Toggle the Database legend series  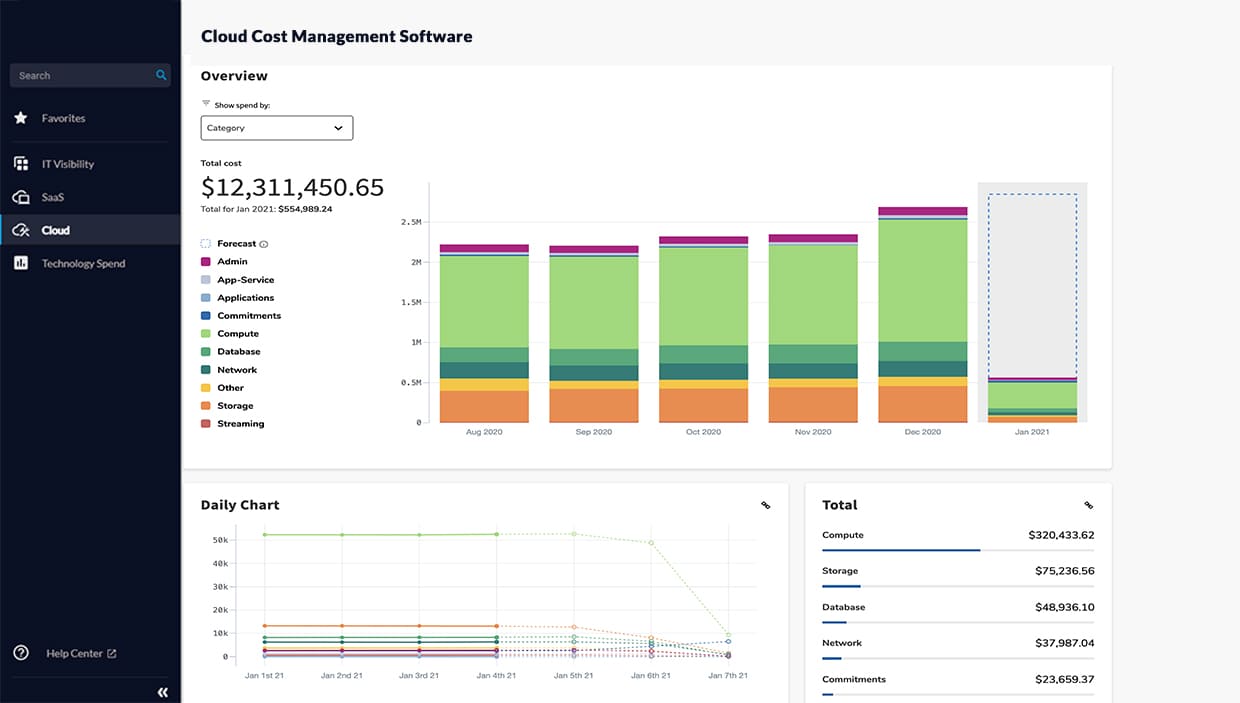(231, 352)
